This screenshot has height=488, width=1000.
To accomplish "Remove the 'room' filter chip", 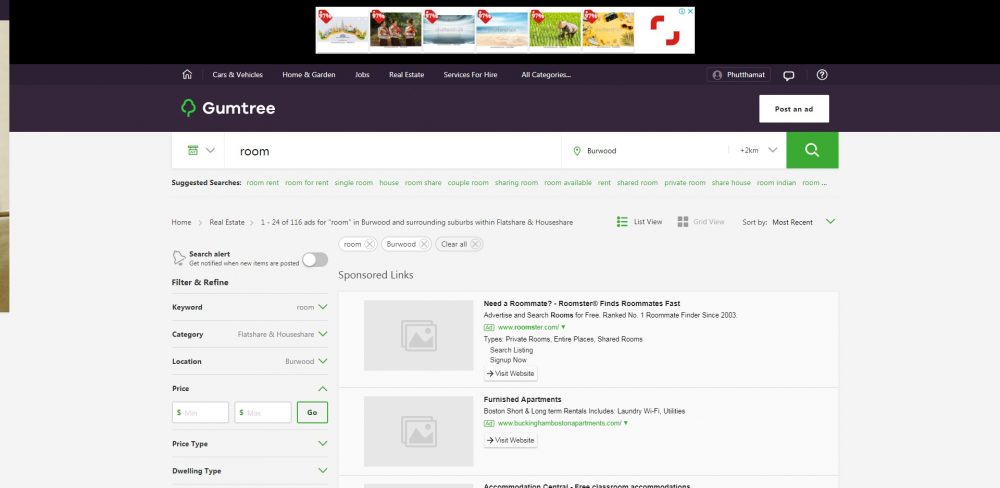I will pos(369,244).
